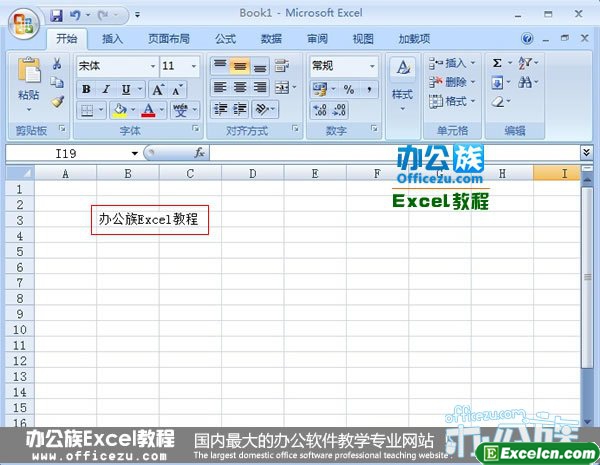
Task: Apply yellow fill color bucket
Action: coord(120,110)
